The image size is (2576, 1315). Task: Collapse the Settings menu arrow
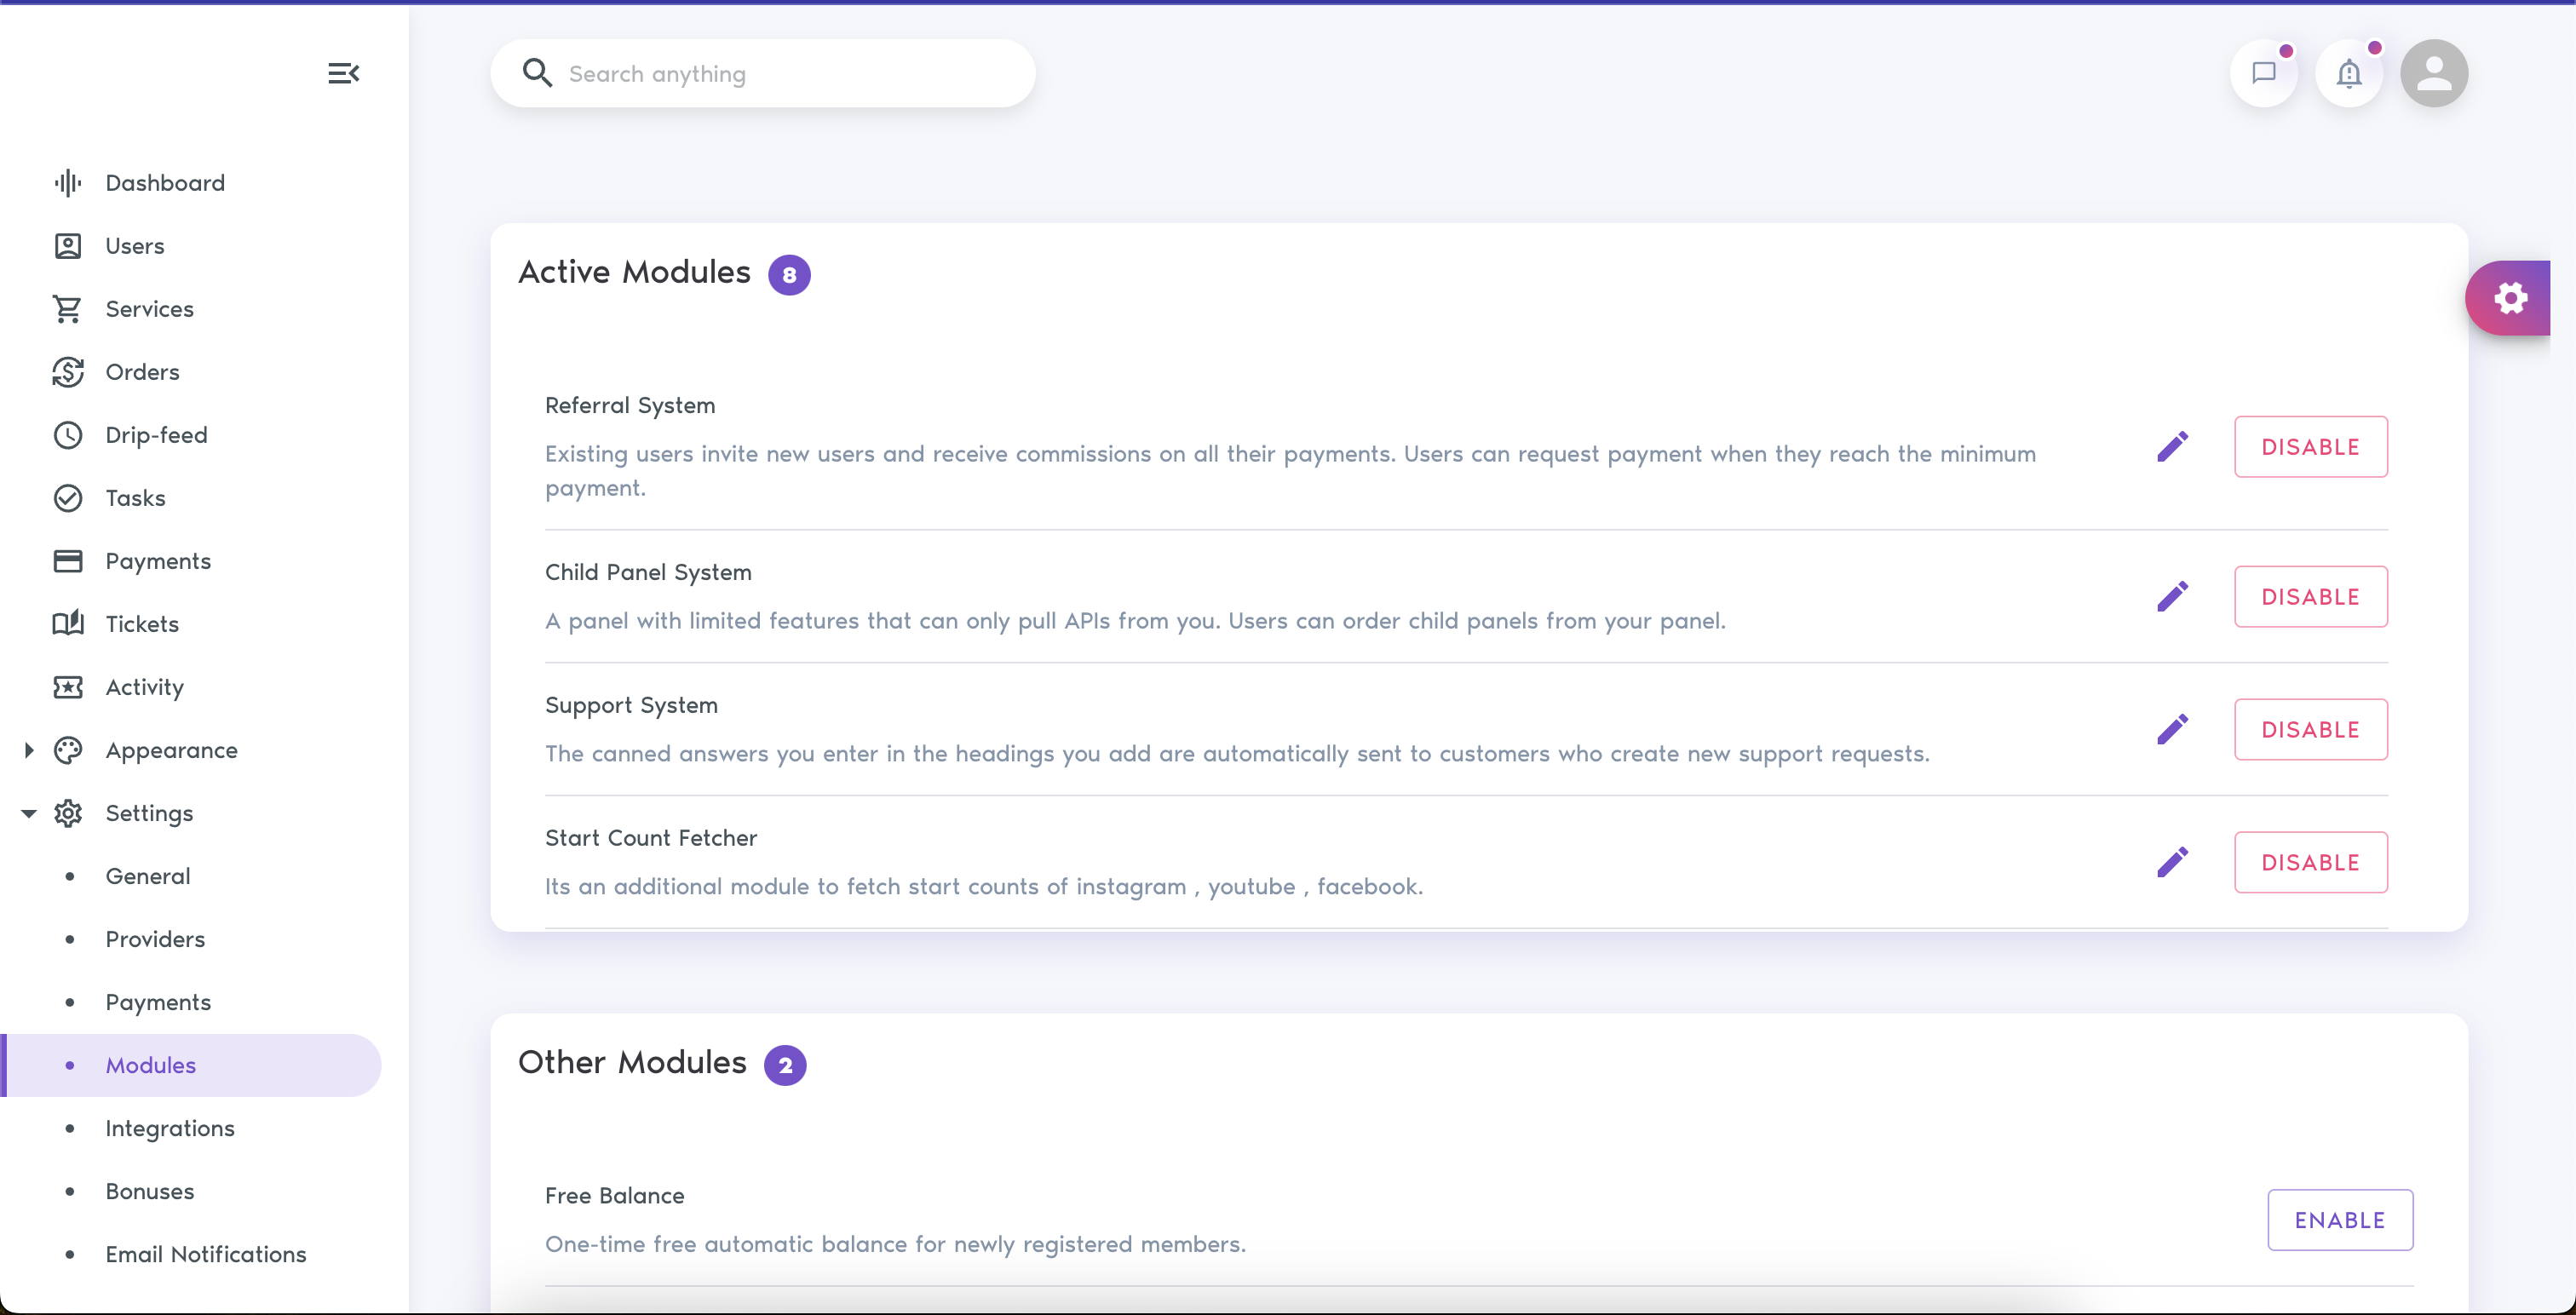pyautogui.click(x=29, y=813)
